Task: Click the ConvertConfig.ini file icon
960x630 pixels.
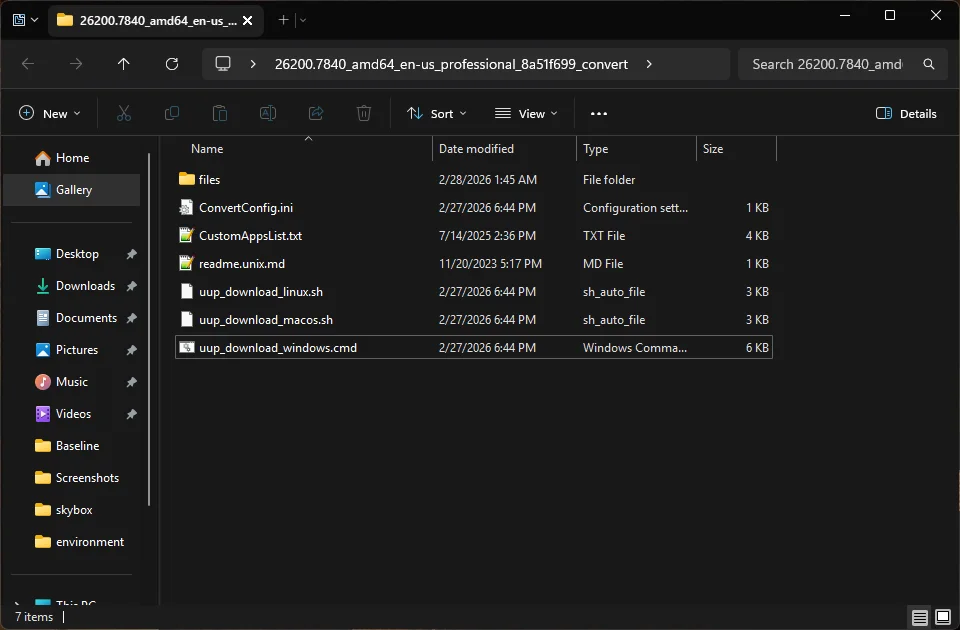Action: [186, 207]
